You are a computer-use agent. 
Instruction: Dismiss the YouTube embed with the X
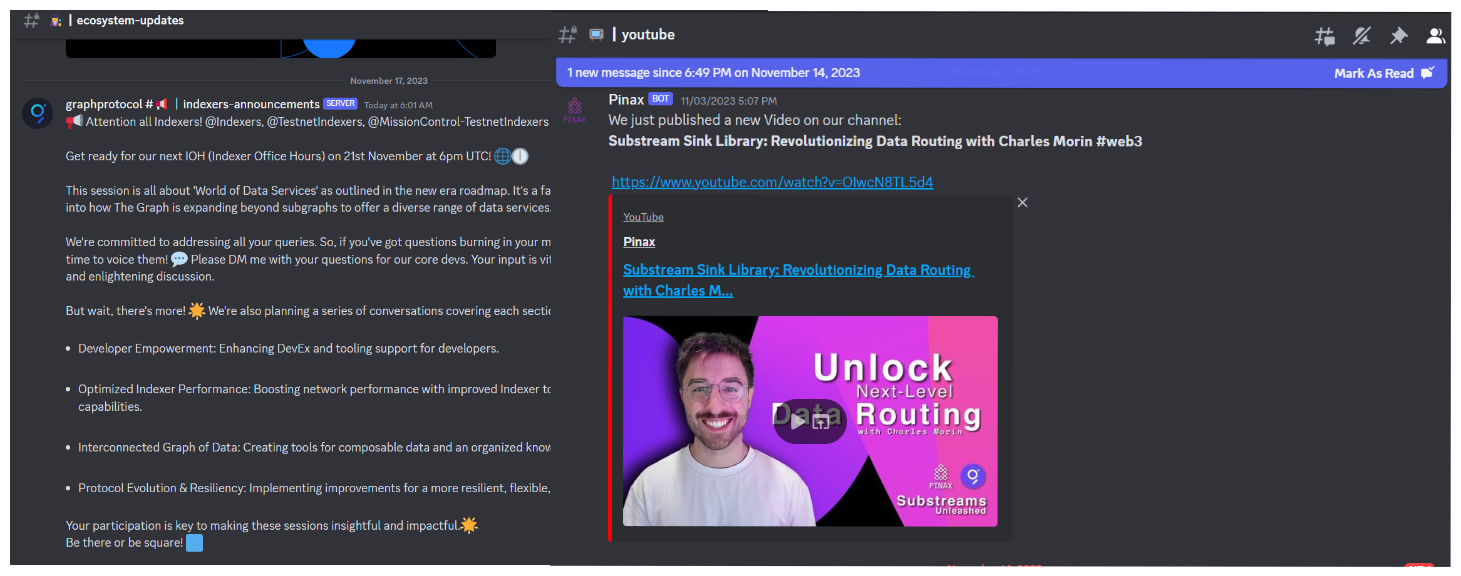[1022, 202]
